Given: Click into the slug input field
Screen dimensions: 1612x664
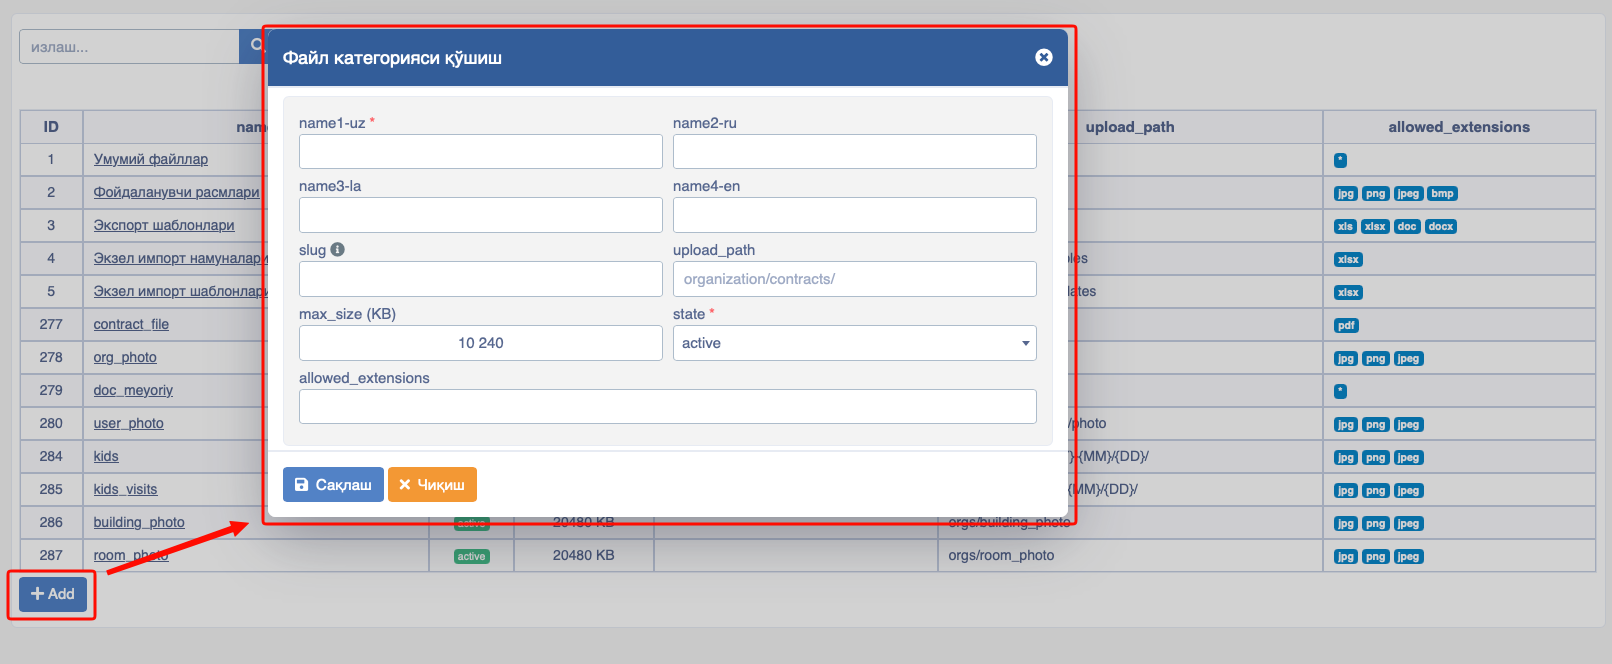Looking at the screenshot, I should click(x=481, y=279).
